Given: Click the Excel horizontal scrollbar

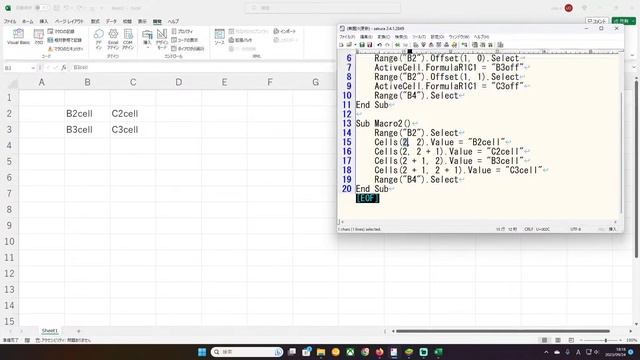Looking at the screenshot, I should [502, 331].
